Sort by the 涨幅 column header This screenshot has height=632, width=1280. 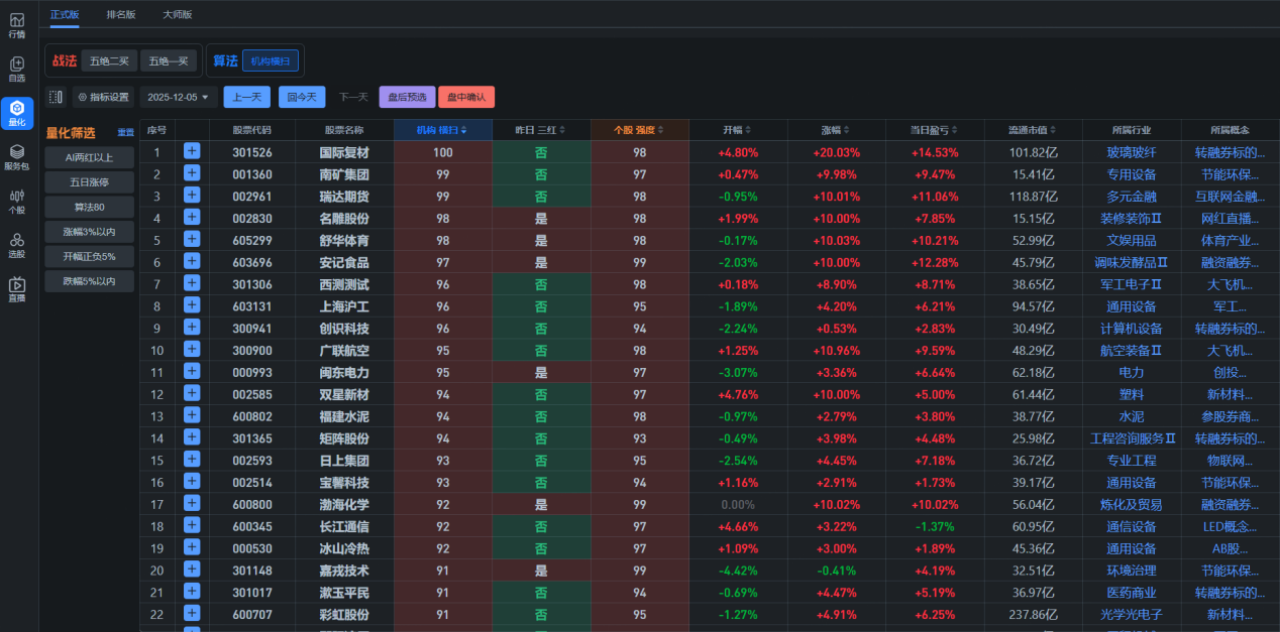[836, 130]
